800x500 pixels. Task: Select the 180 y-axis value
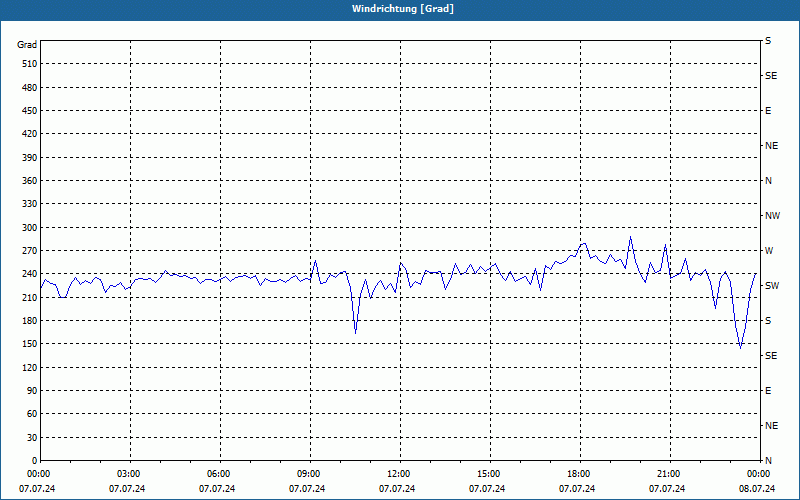pos(30,320)
